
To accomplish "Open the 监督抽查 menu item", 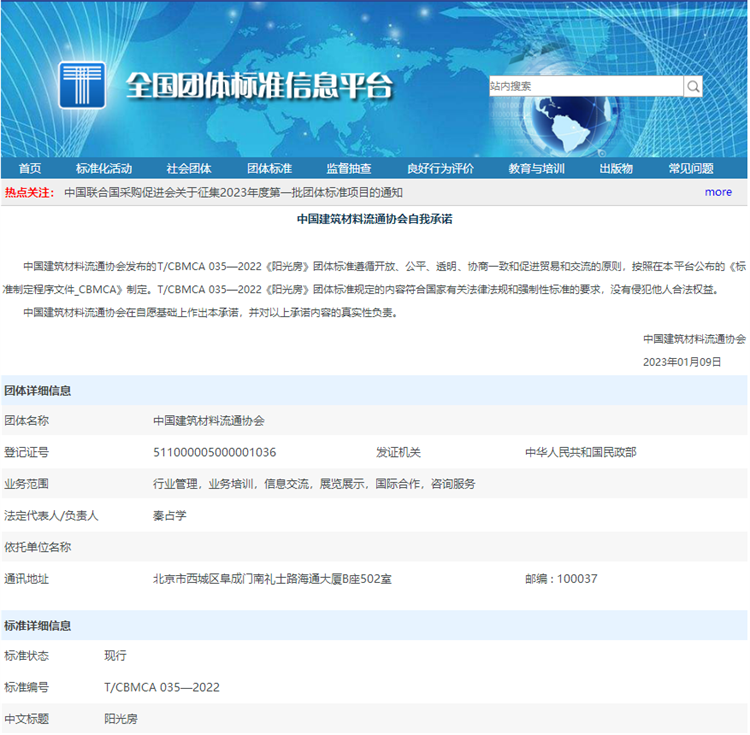I will pos(349,168).
